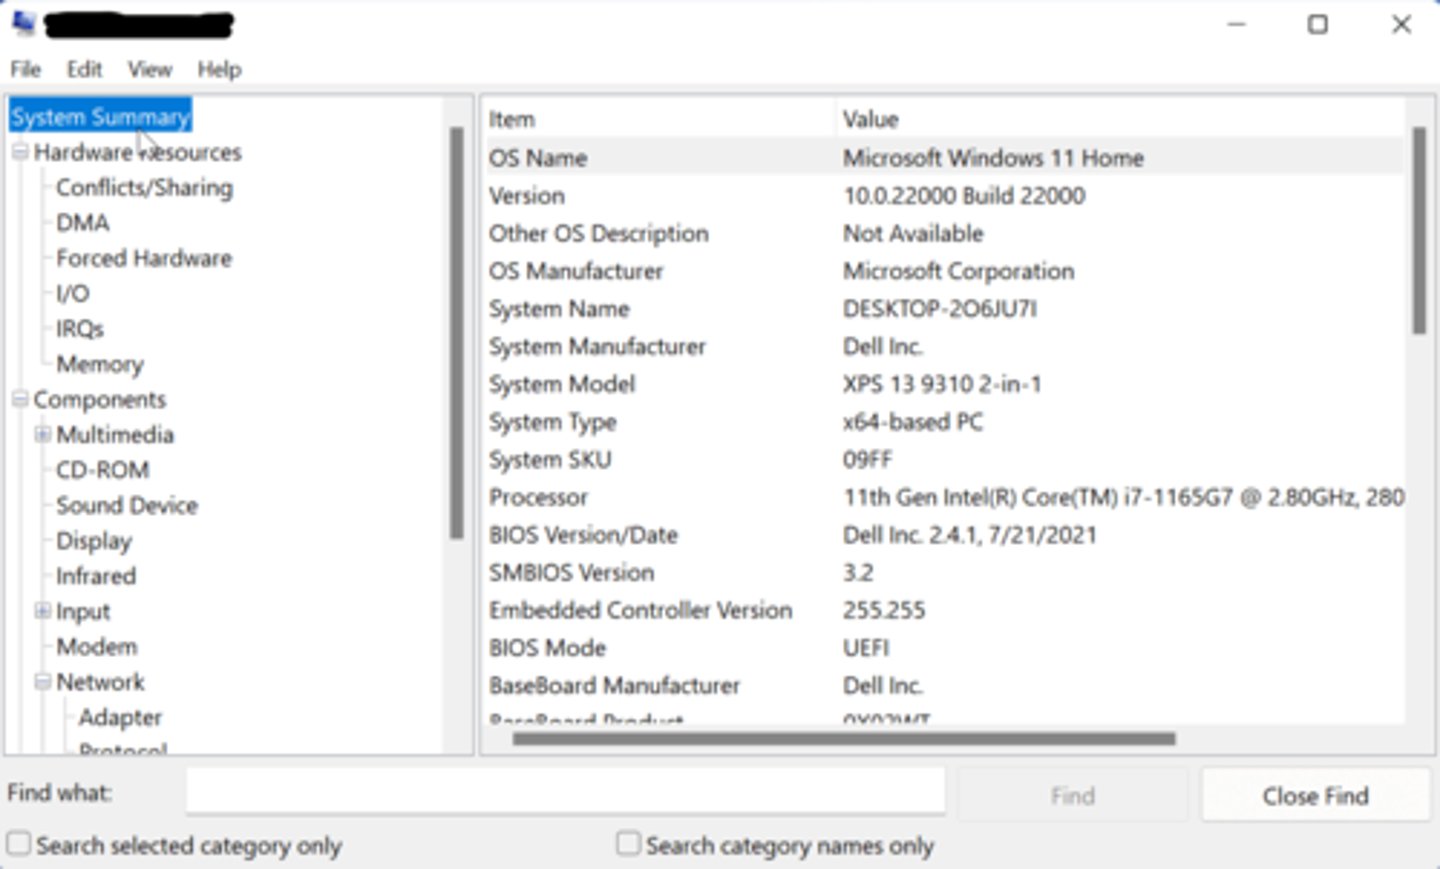This screenshot has width=1440, height=869.
Task: Click the value x64-based PC
Action: [x=913, y=422]
